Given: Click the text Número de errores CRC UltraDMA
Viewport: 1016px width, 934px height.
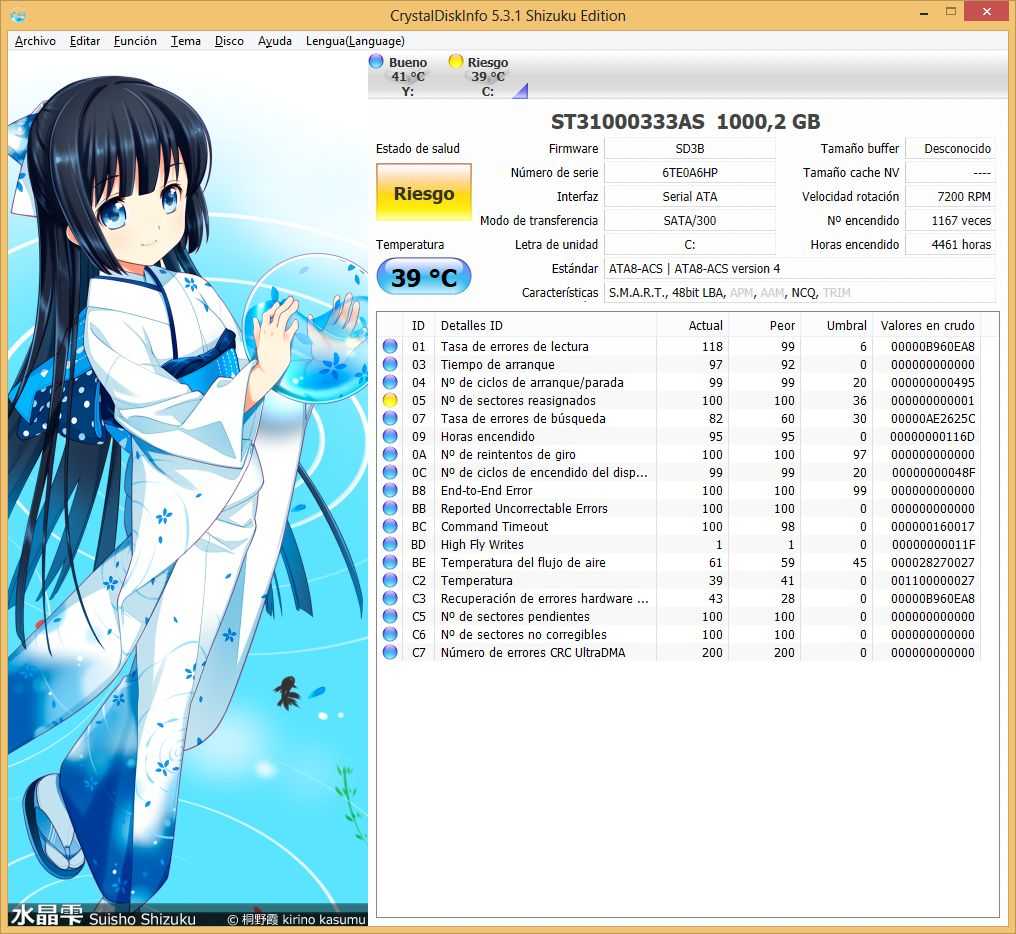Looking at the screenshot, I should click(x=533, y=652).
